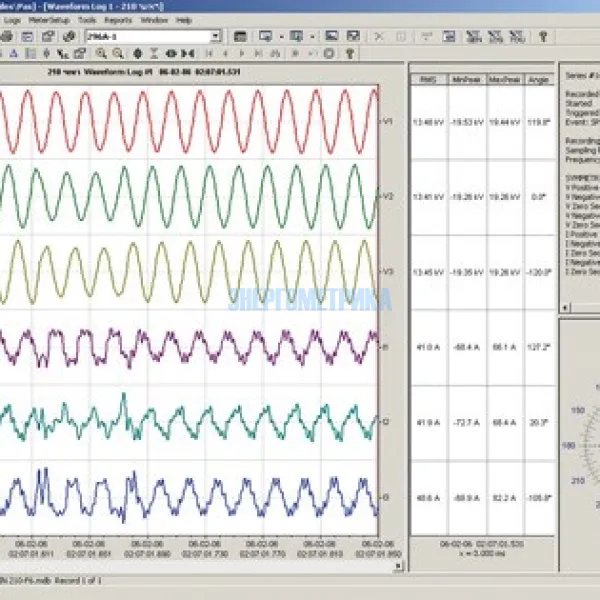Click the help question mark icon
The height and width of the screenshot is (600, 600).
pyautogui.click(x=543, y=36)
